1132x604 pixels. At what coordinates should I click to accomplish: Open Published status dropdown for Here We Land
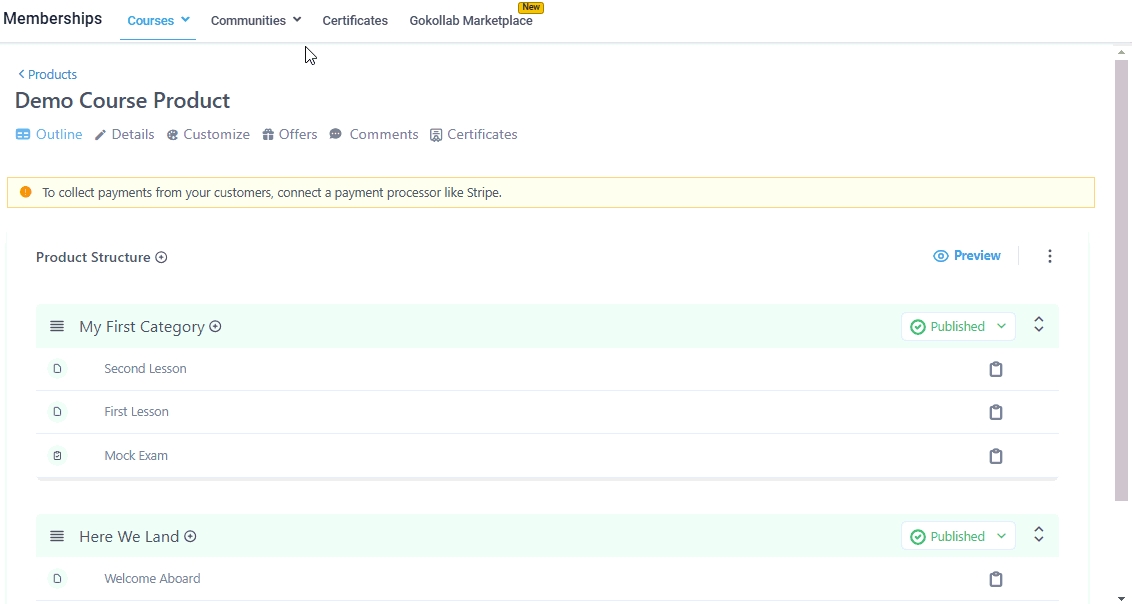(957, 537)
